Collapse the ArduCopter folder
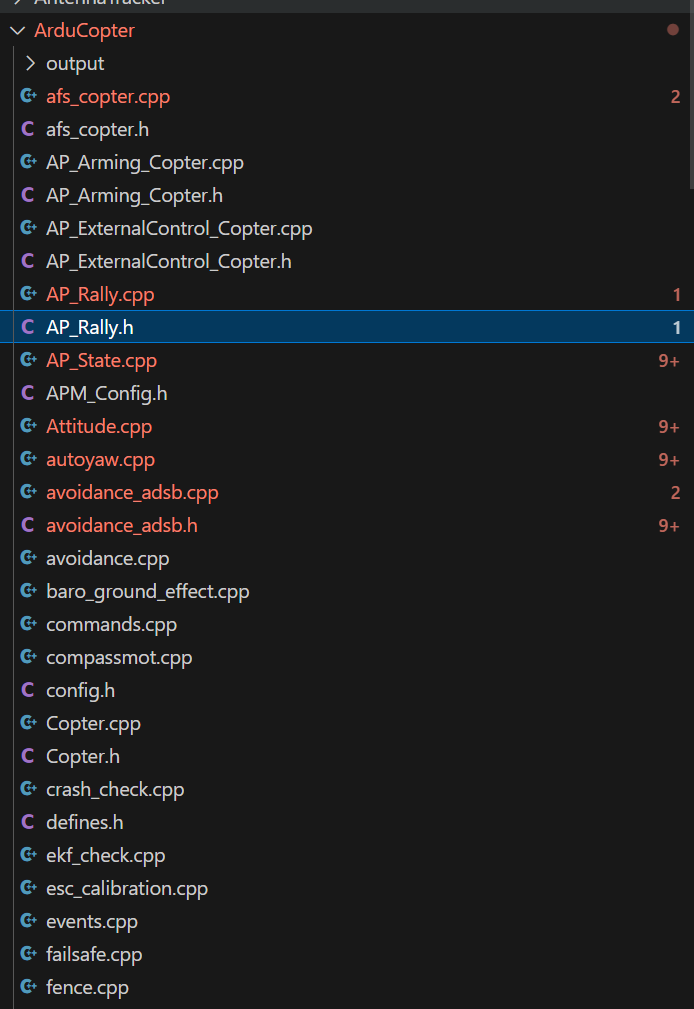The image size is (694, 1009). point(16,30)
